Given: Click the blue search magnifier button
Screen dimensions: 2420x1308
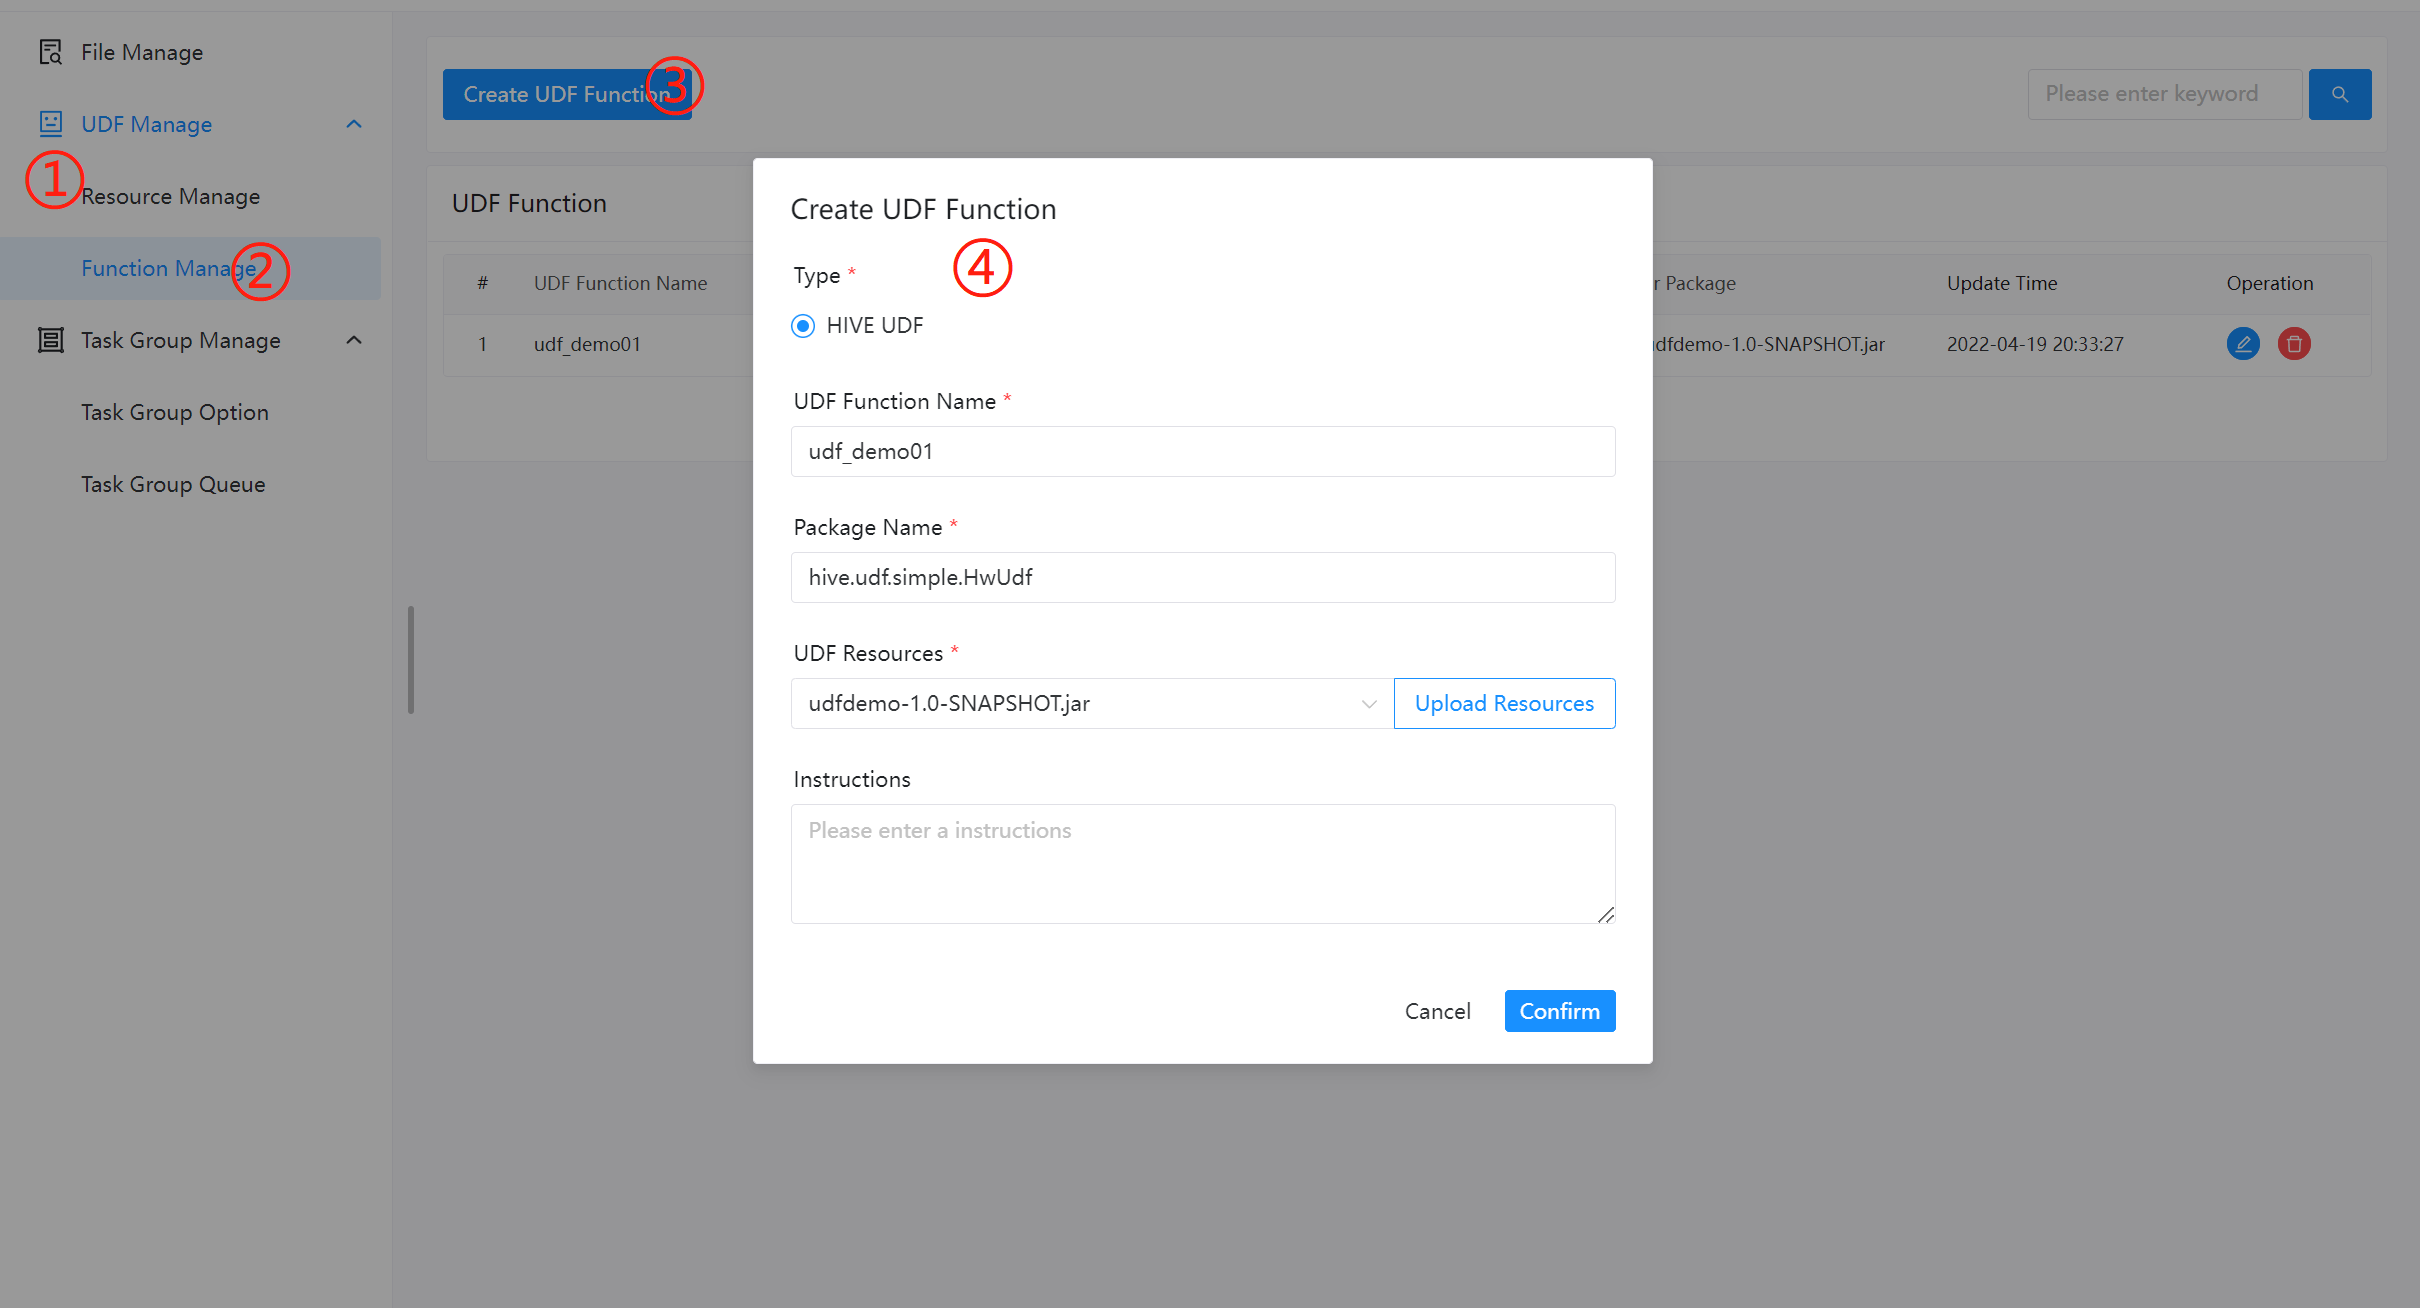Looking at the screenshot, I should [2339, 94].
